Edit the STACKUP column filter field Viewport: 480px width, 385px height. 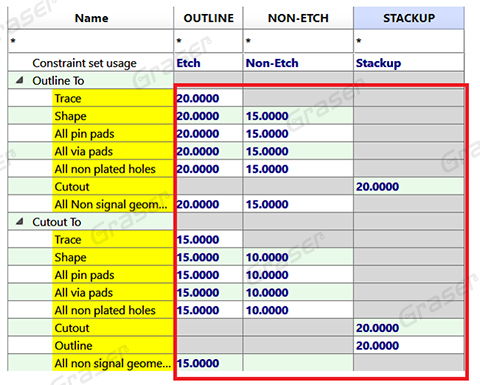point(409,41)
